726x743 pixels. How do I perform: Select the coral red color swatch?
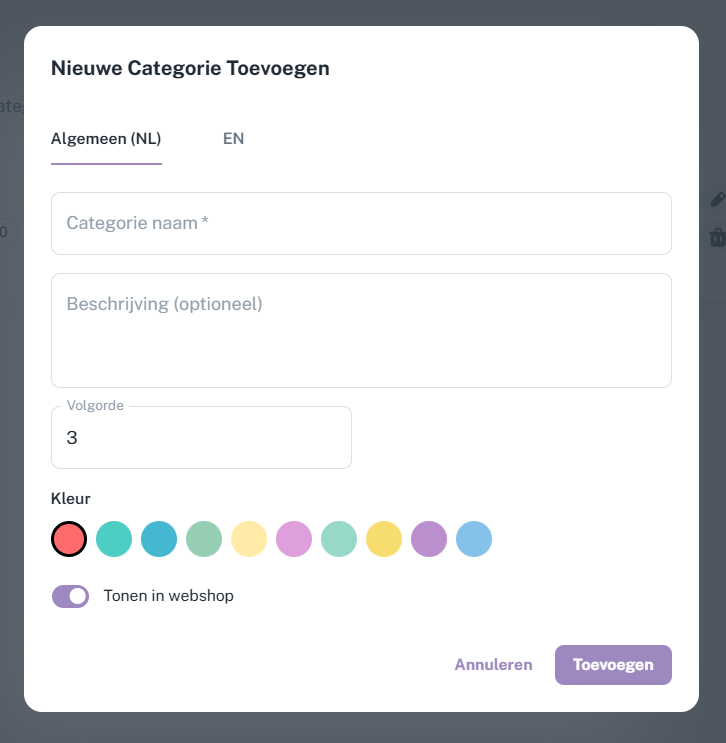[69, 539]
